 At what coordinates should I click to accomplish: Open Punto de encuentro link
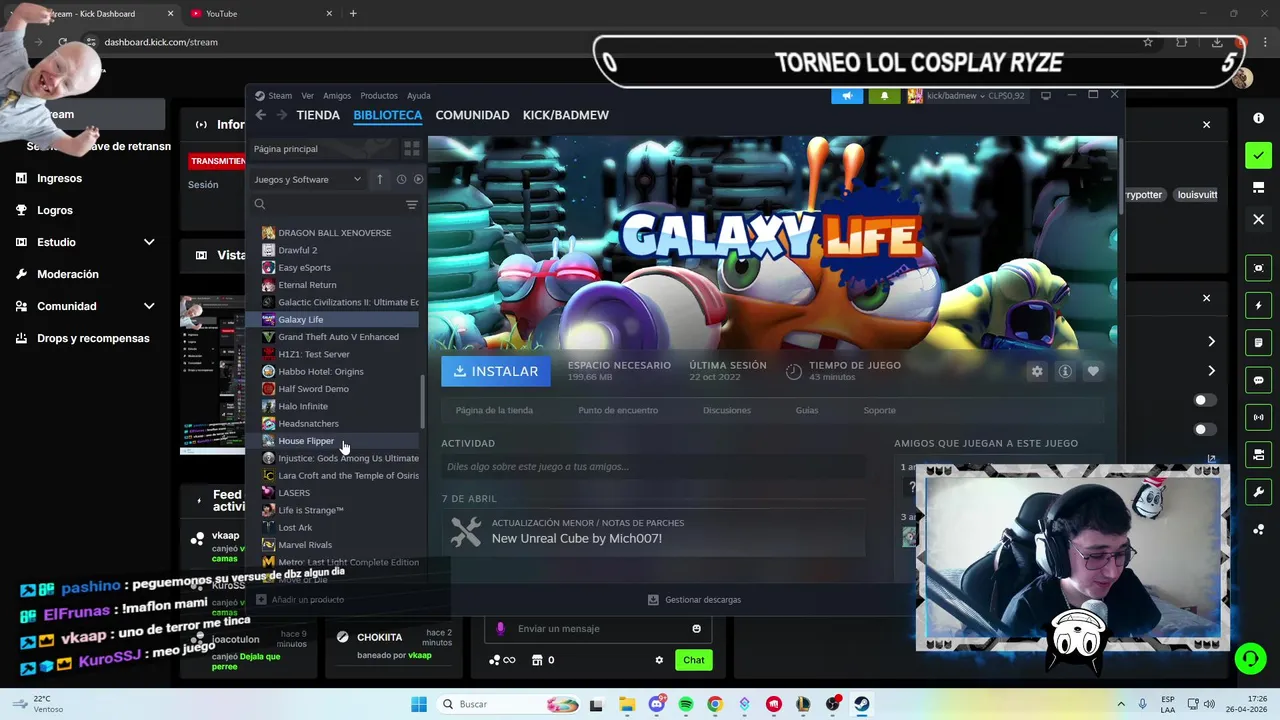coord(618,410)
